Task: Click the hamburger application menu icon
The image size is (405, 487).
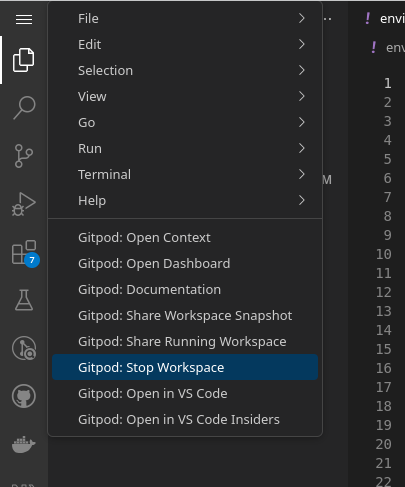Action: tap(24, 19)
